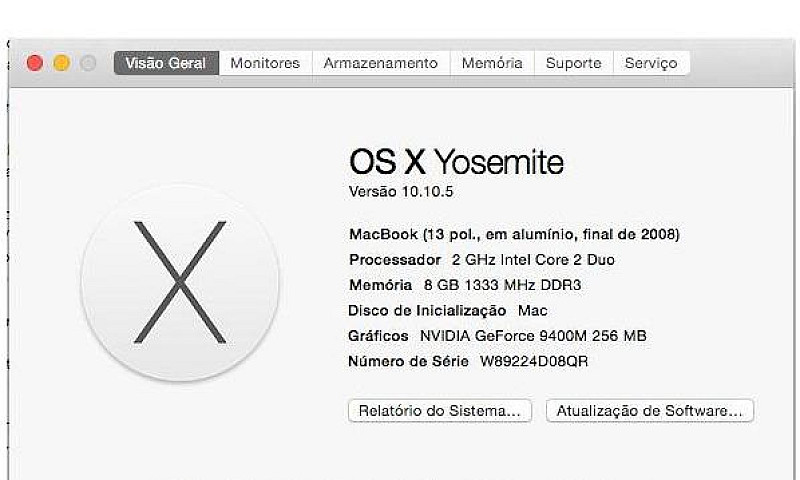Click the Versão 10.10.5 text
Image resolution: width=800 pixels, height=480 pixels.
pos(401,192)
